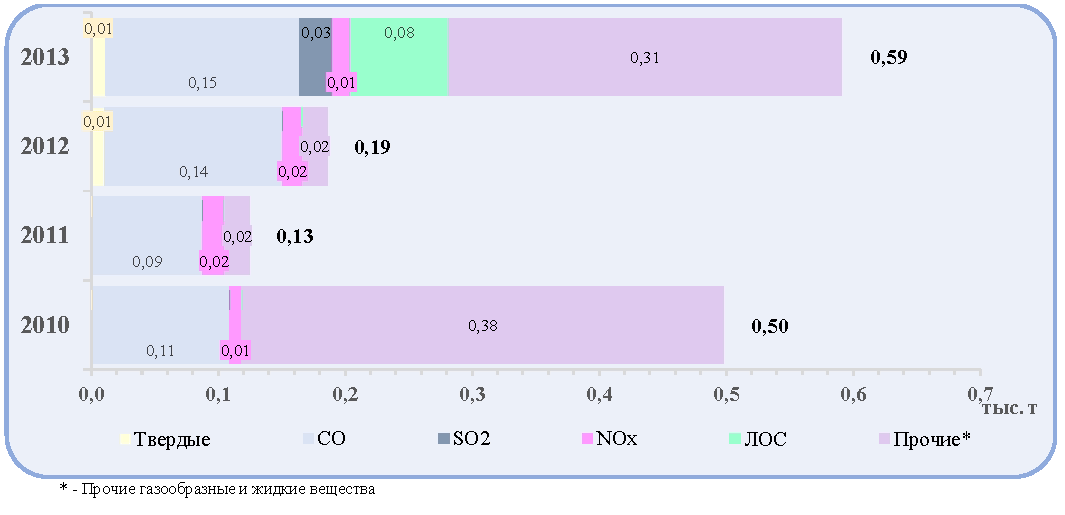Click the 0,09 CO segment of 2011

coord(147,235)
